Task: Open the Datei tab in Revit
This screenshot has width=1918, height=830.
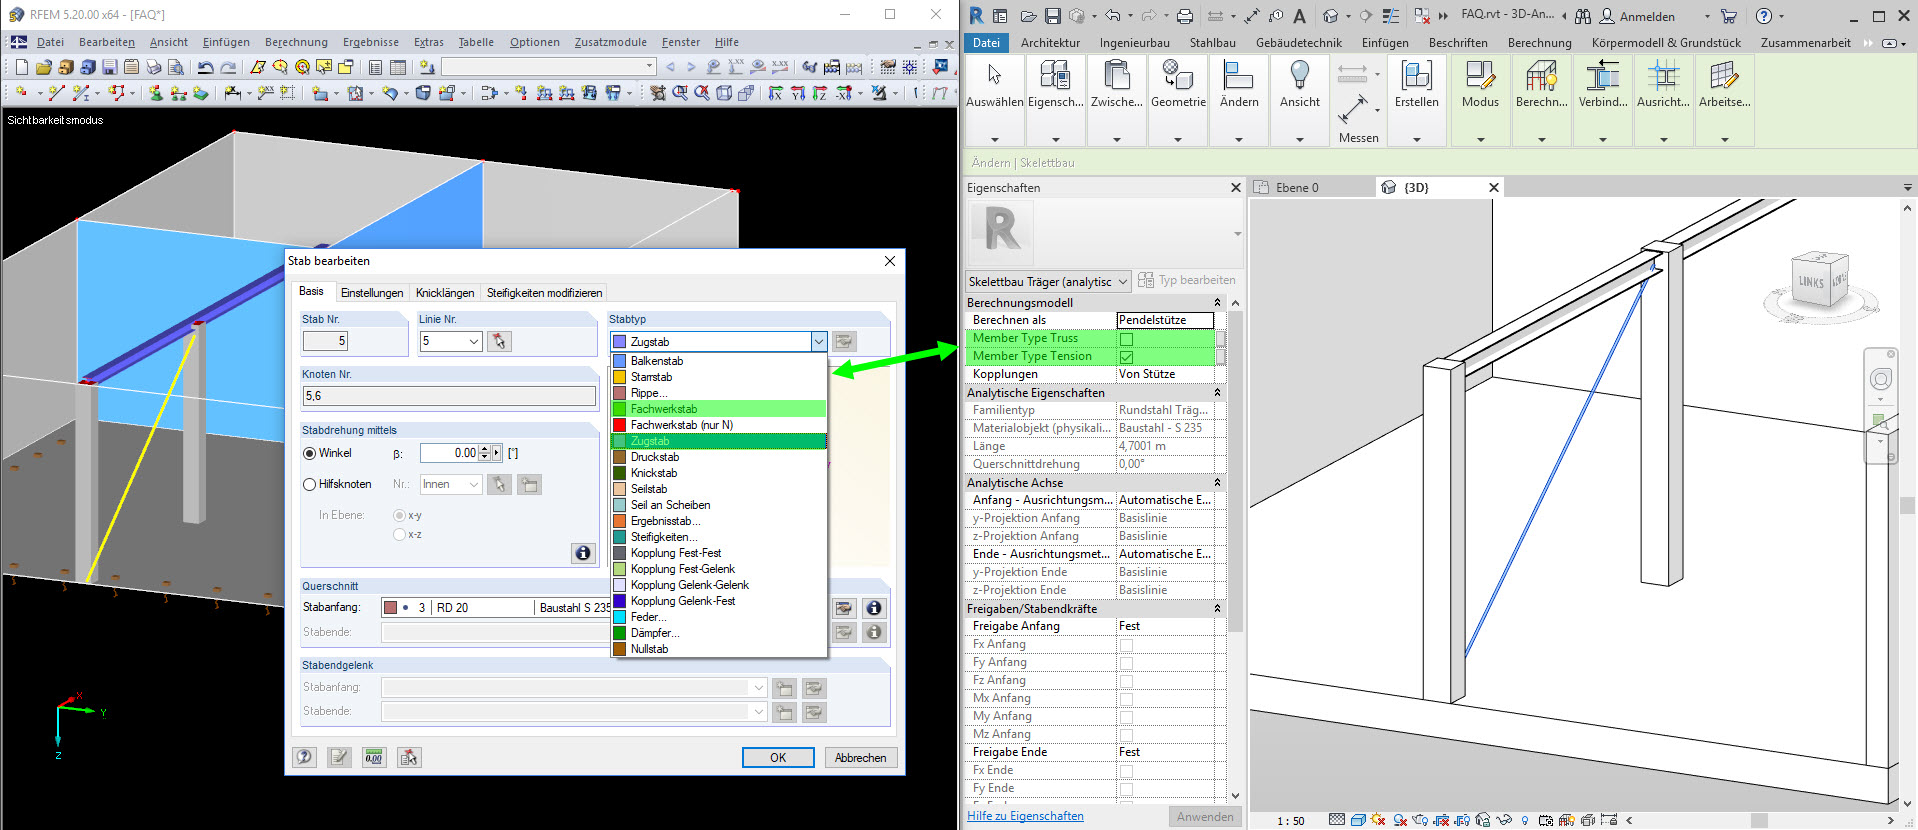Action: pos(986,43)
